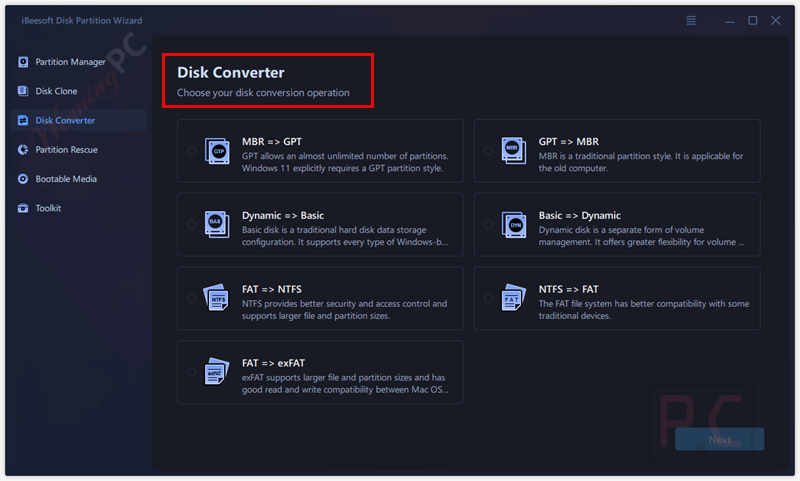Click the Toolkit briefcase icon
The height and width of the screenshot is (481, 800).
pyautogui.click(x=23, y=208)
